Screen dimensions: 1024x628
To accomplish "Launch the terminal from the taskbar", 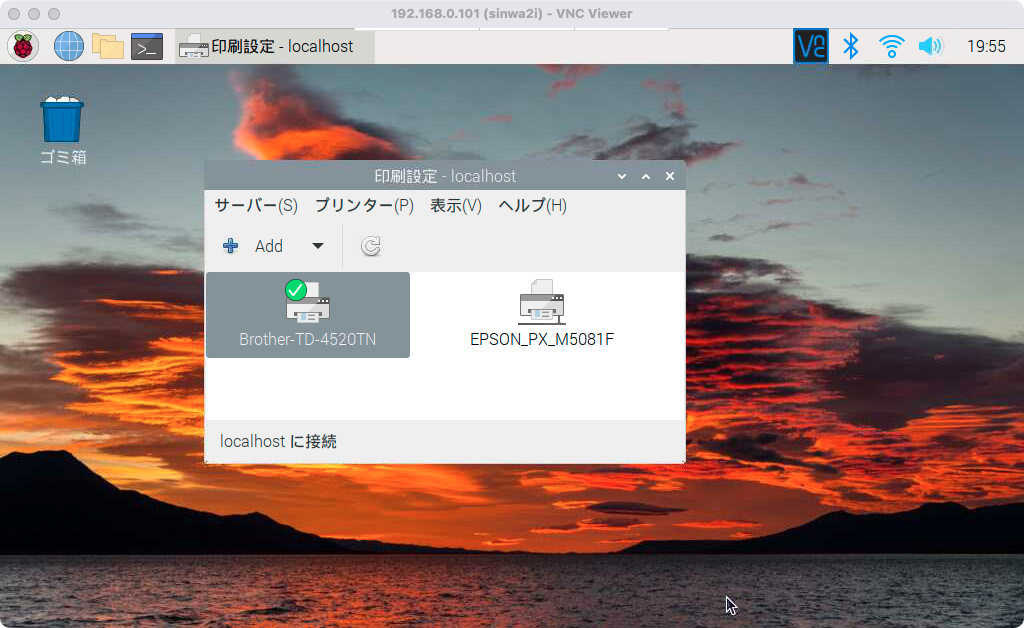I will (x=147, y=46).
